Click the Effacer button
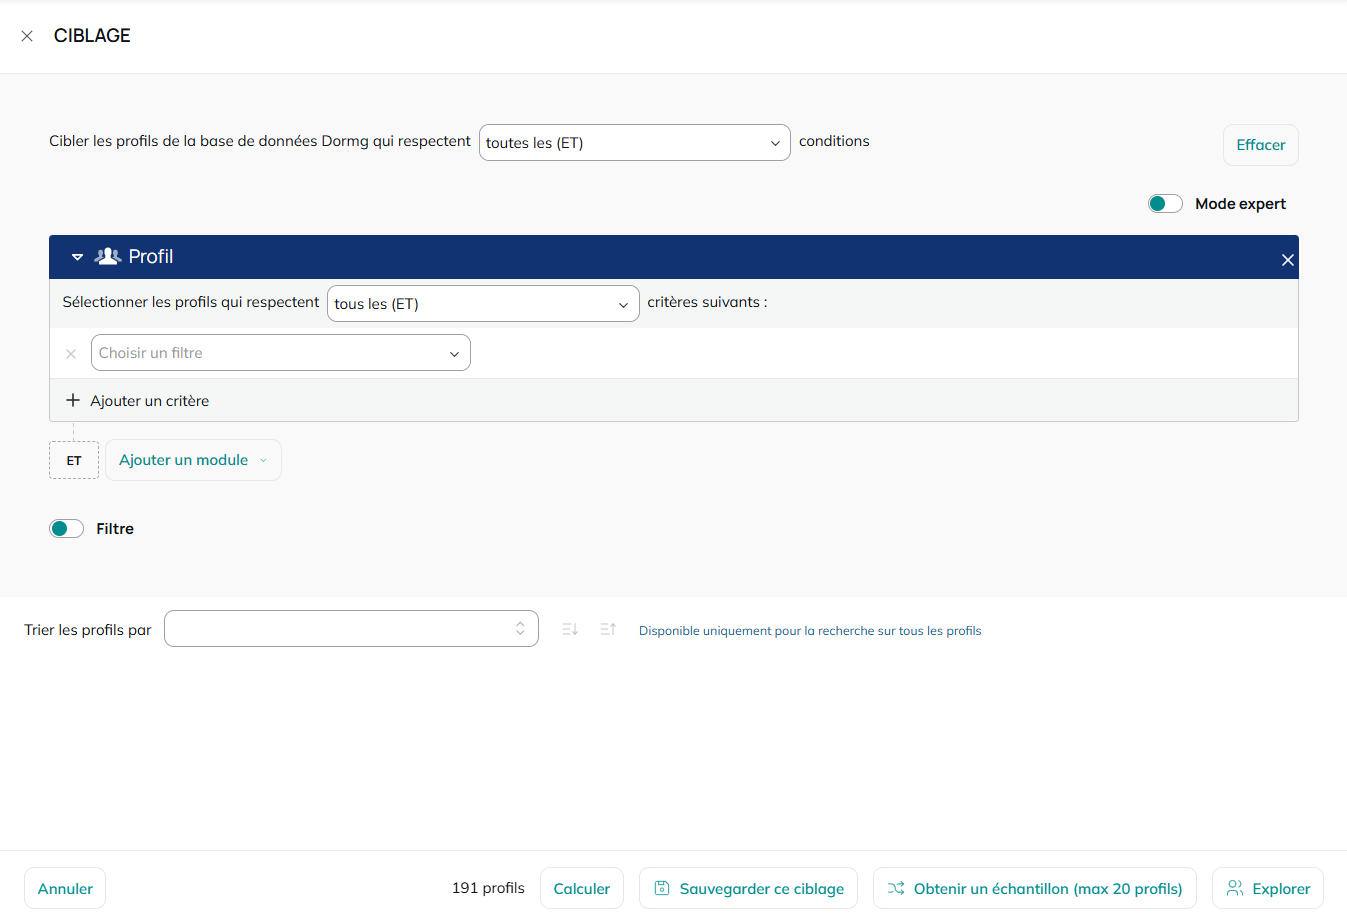 pos(1261,145)
